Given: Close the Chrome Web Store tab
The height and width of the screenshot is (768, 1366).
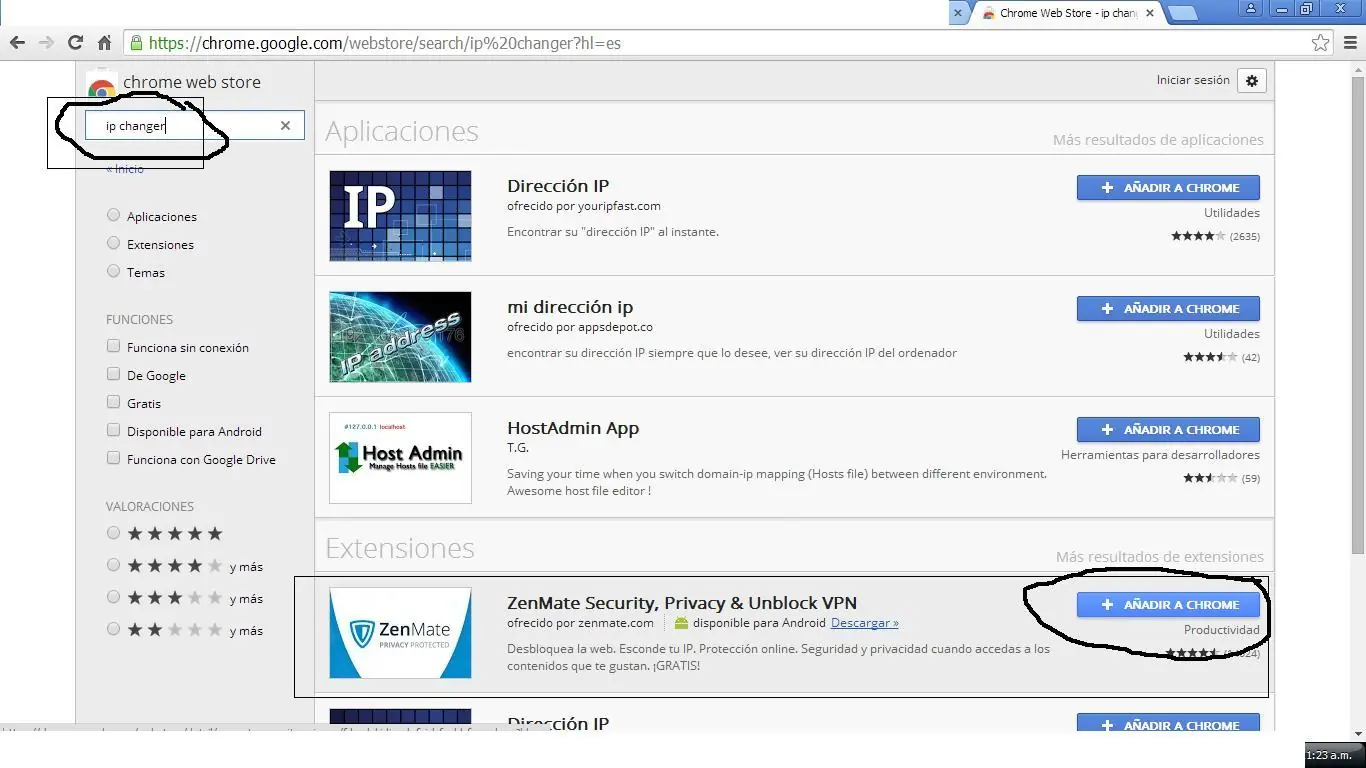Looking at the screenshot, I should point(1150,13).
